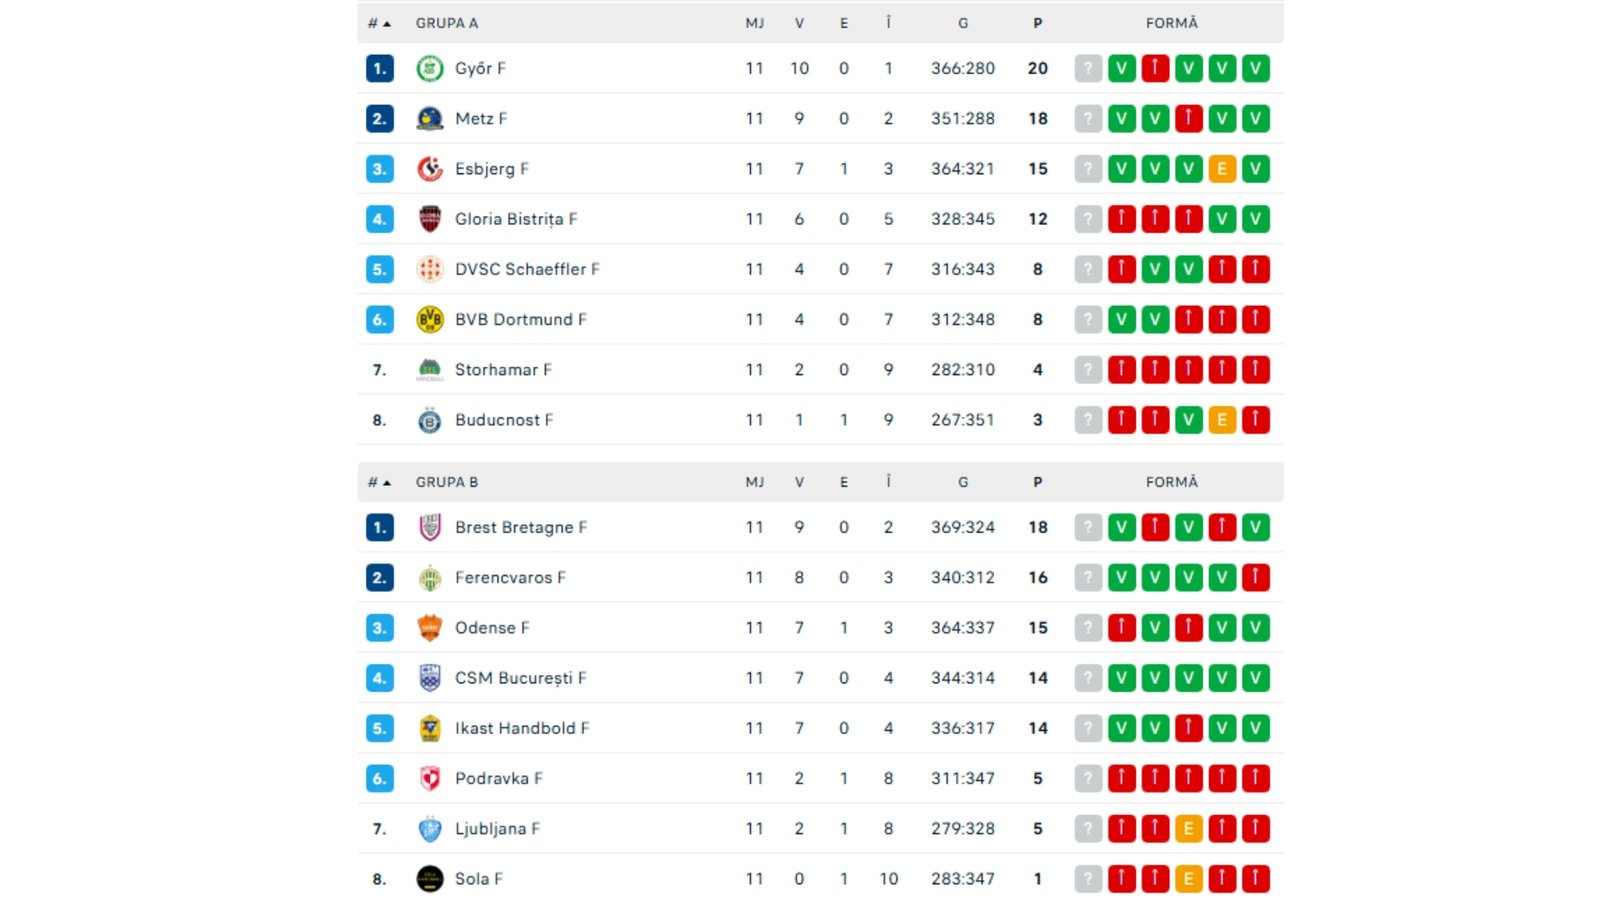The width and height of the screenshot is (1600, 900).
Task: Click the Brest Bretagne F logo
Action: pyautogui.click(x=430, y=528)
